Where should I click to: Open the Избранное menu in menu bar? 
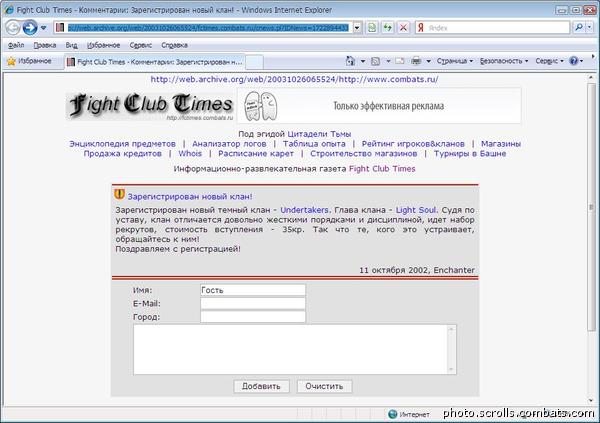tap(103, 45)
